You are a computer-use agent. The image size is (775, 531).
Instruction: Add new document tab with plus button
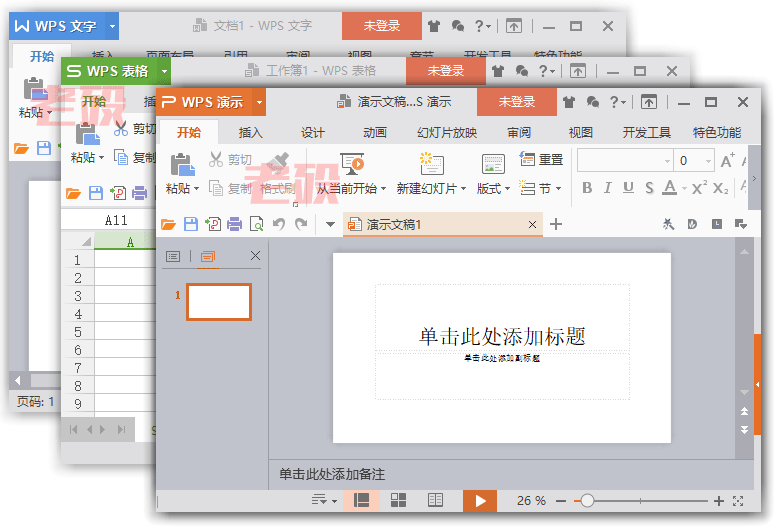[556, 224]
